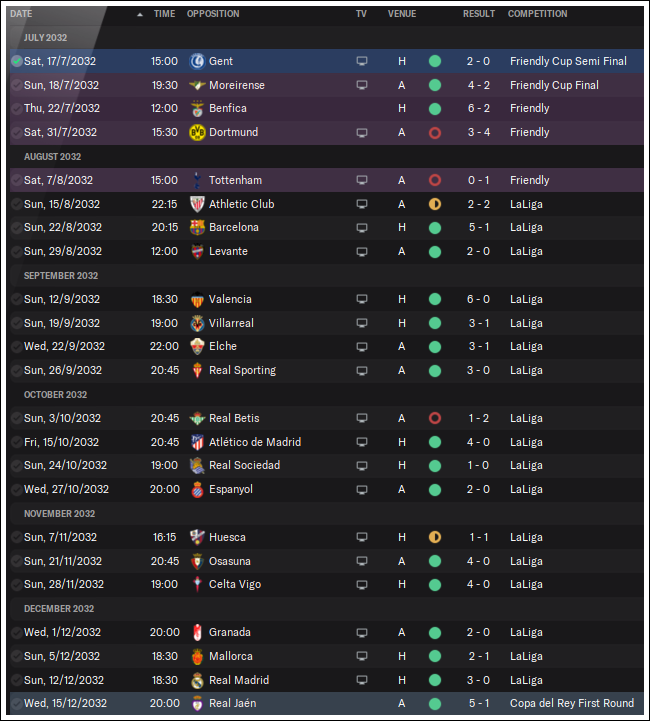The height and width of the screenshot is (721, 650).
Task: Sort by the COMPETITION column header
Action: coord(537,14)
